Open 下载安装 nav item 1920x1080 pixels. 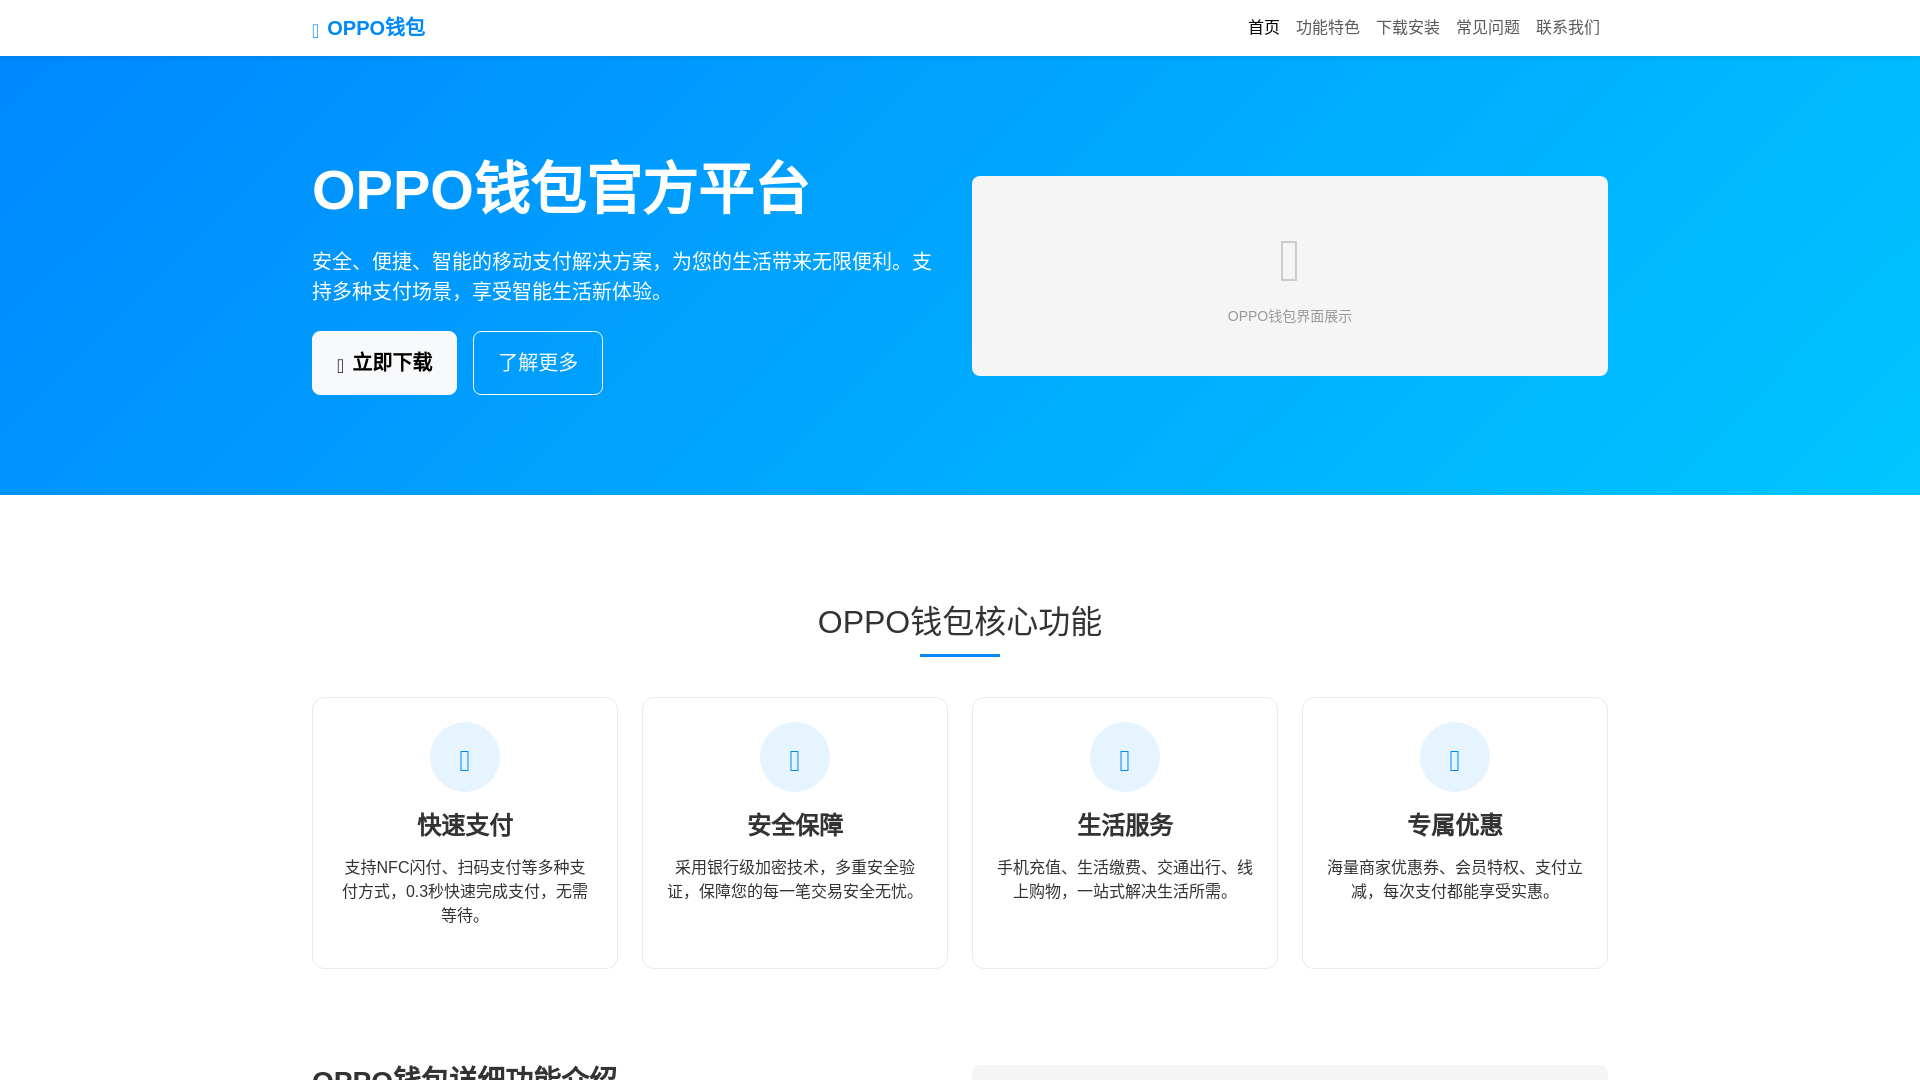pyautogui.click(x=1408, y=28)
